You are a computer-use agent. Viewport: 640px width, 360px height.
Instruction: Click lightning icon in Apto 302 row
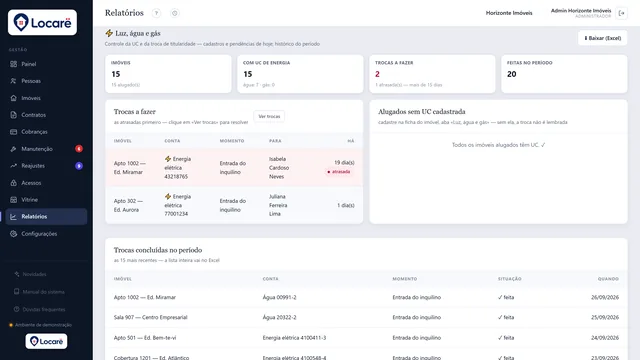click(x=168, y=196)
